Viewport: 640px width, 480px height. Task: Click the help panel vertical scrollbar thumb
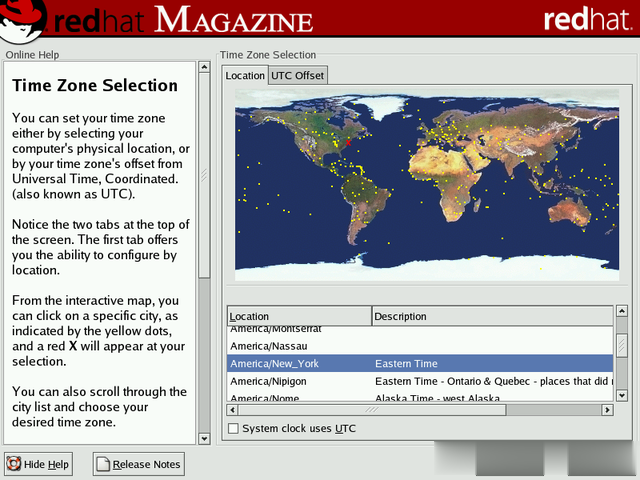204,176
